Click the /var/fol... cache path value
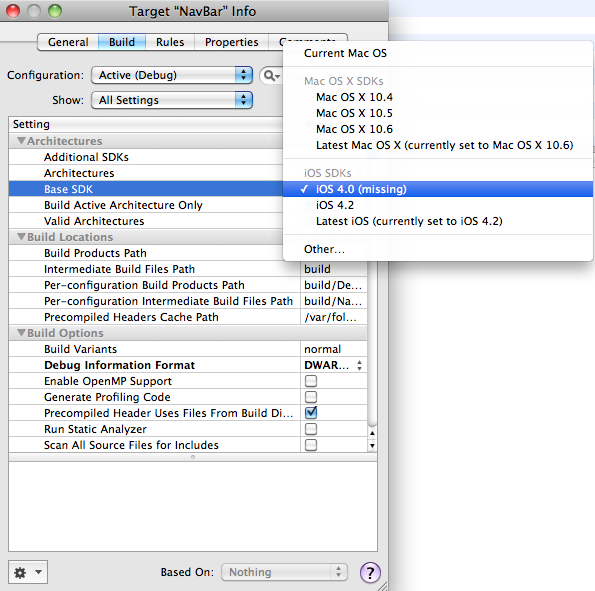This screenshot has width=595, height=591. (330, 317)
